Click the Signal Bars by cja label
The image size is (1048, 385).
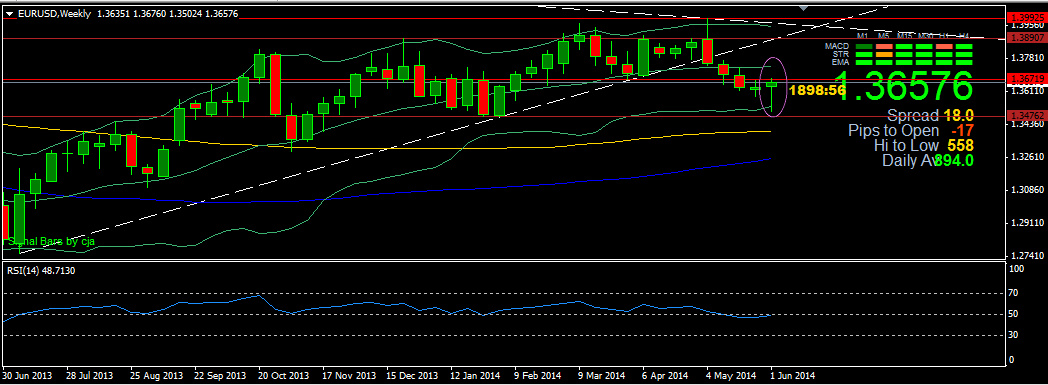click(51, 241)
